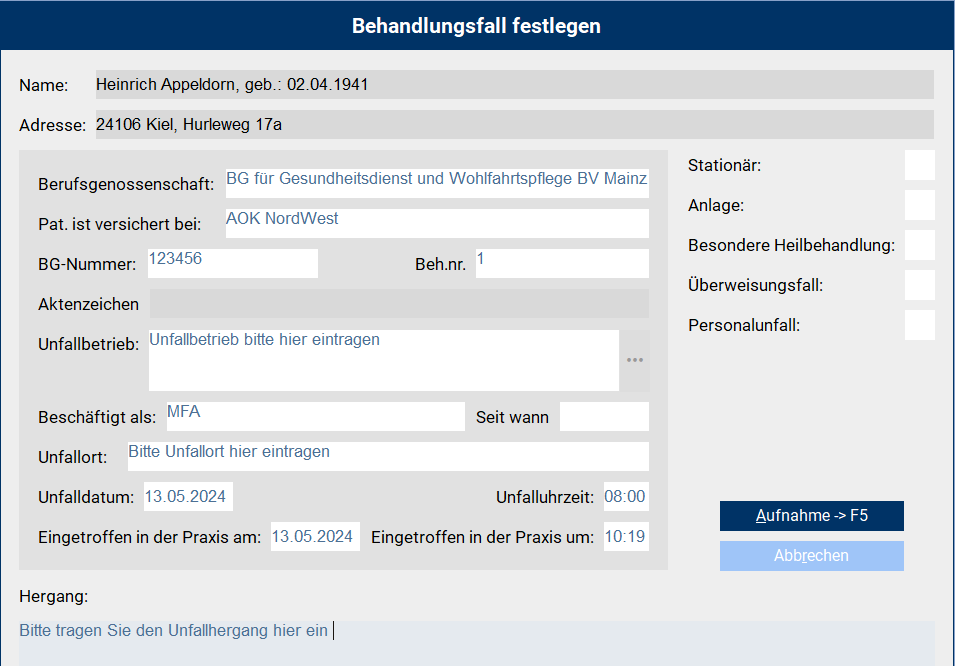This screenshot has height=666, width=955.
Task: Select the Pat. ist versichert bei field
Action: tap(437, 223)
